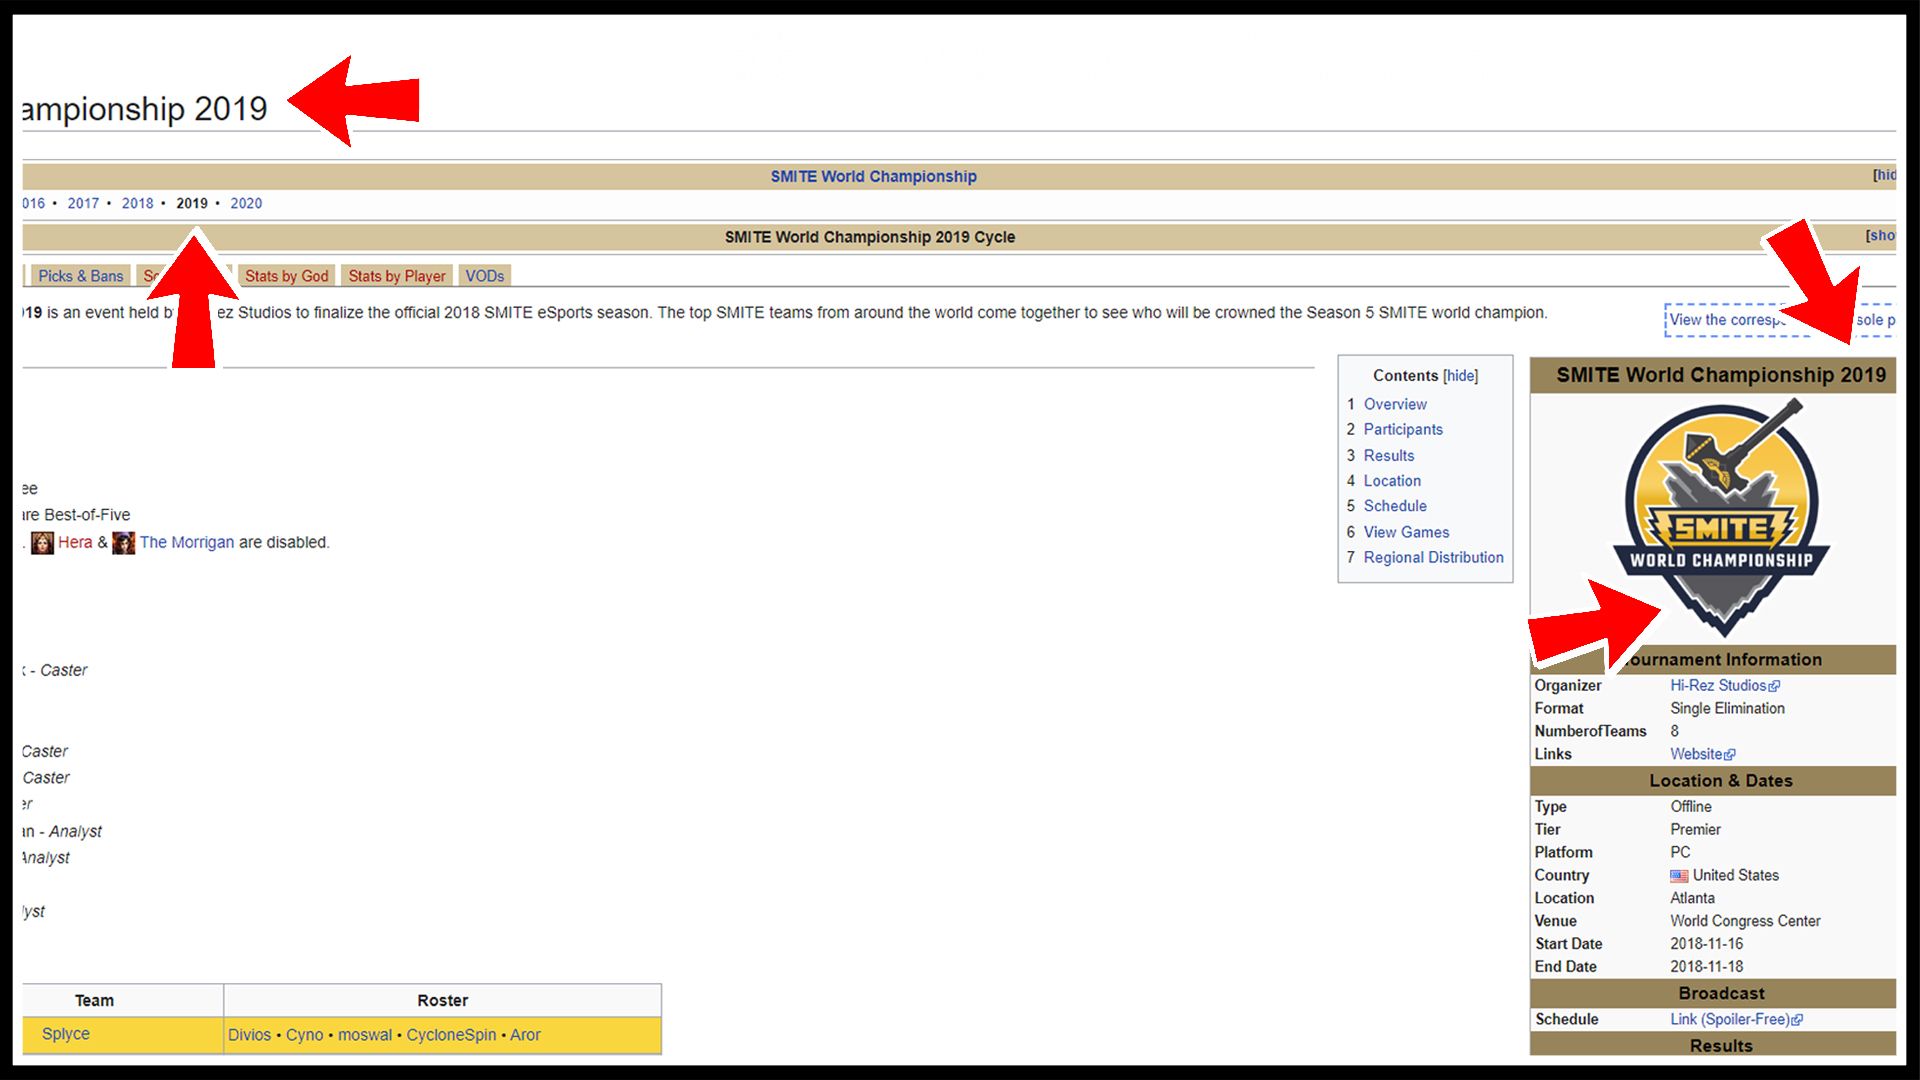Go to the 2020 championship page
The image size is (1920, 1080).
tap(246, 203)
